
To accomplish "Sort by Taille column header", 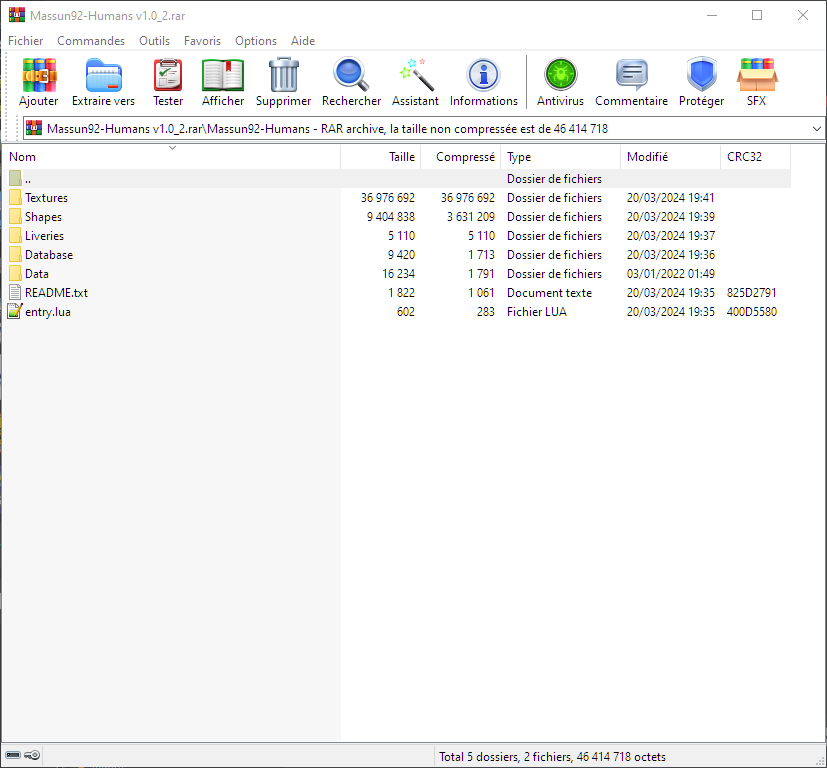I will pos(381,157).
